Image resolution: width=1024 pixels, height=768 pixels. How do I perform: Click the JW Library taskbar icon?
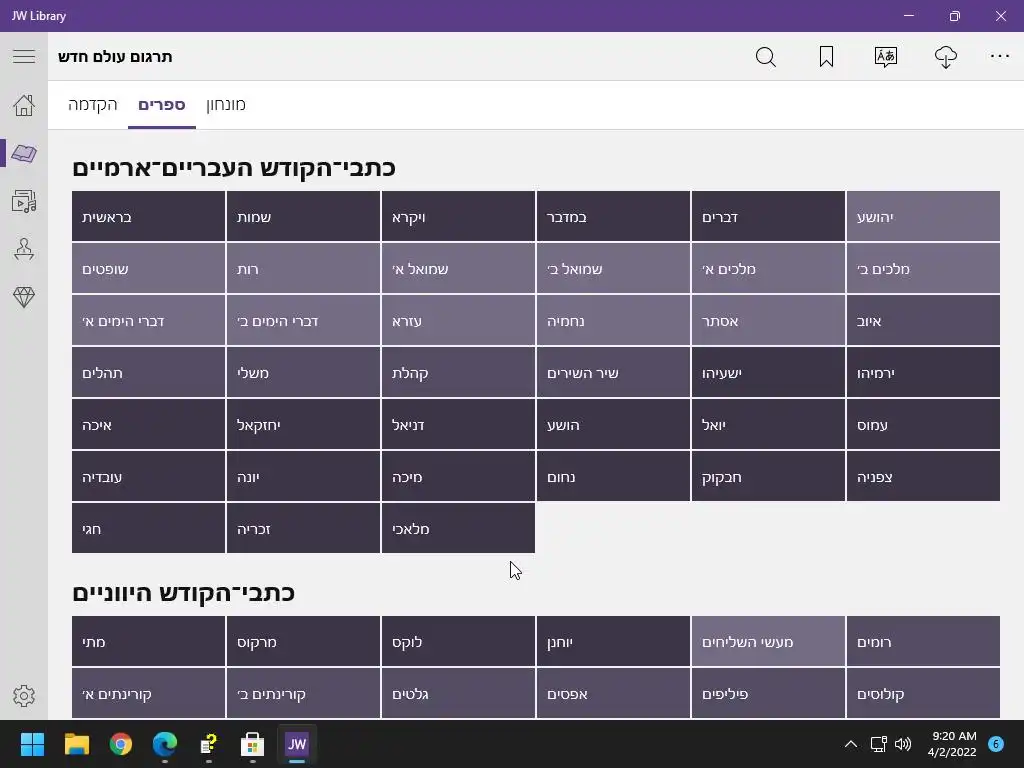point(296,744)
